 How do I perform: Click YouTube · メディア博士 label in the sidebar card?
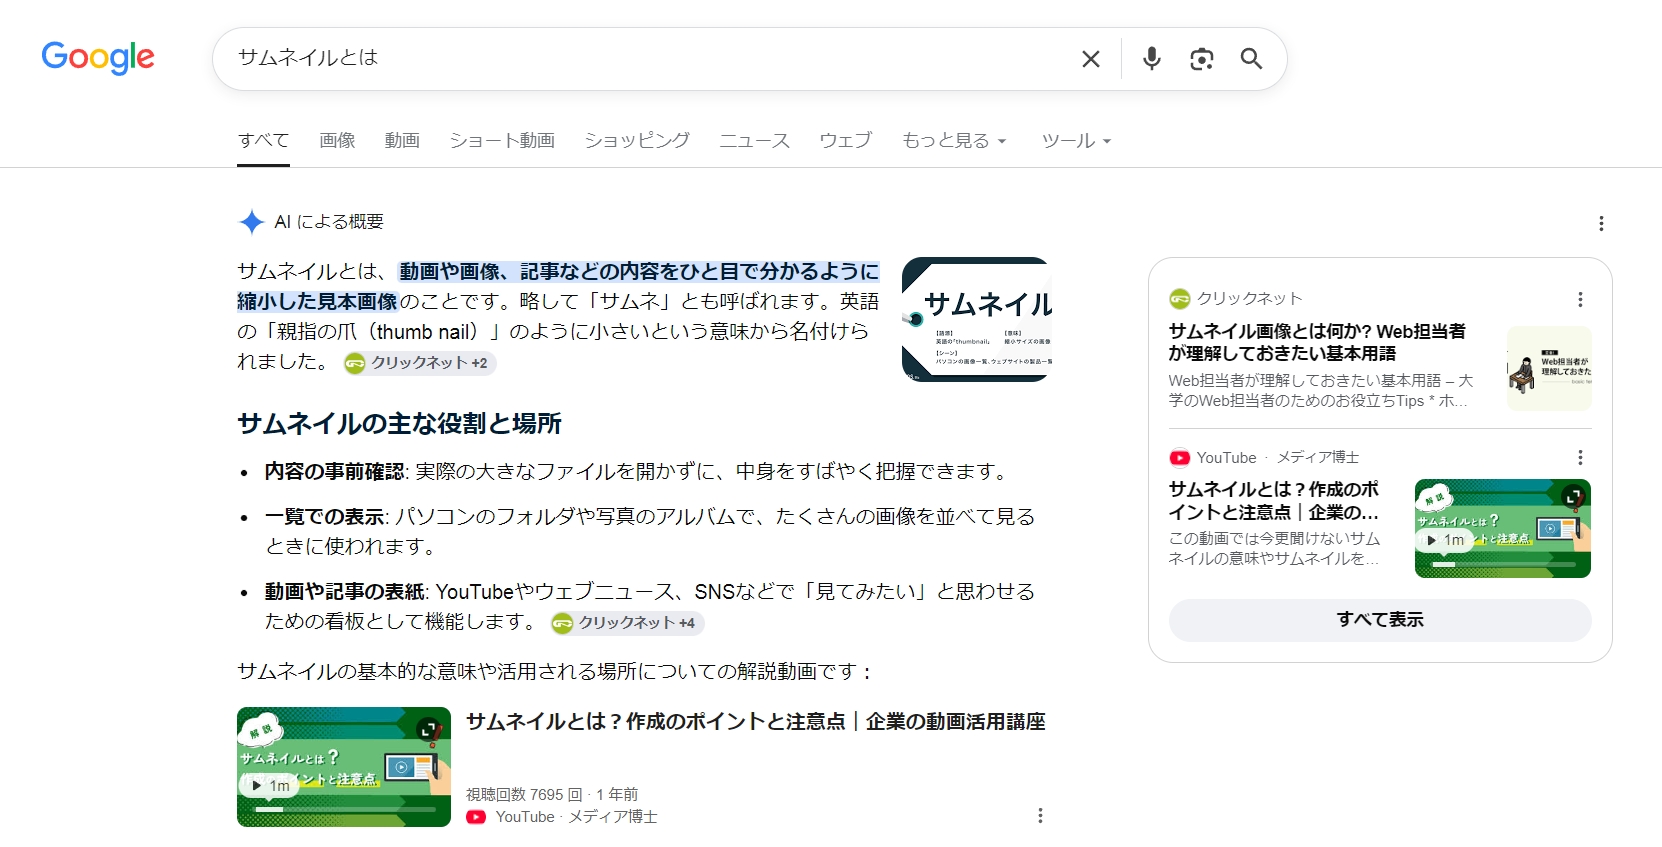(x=1278, y=458)
